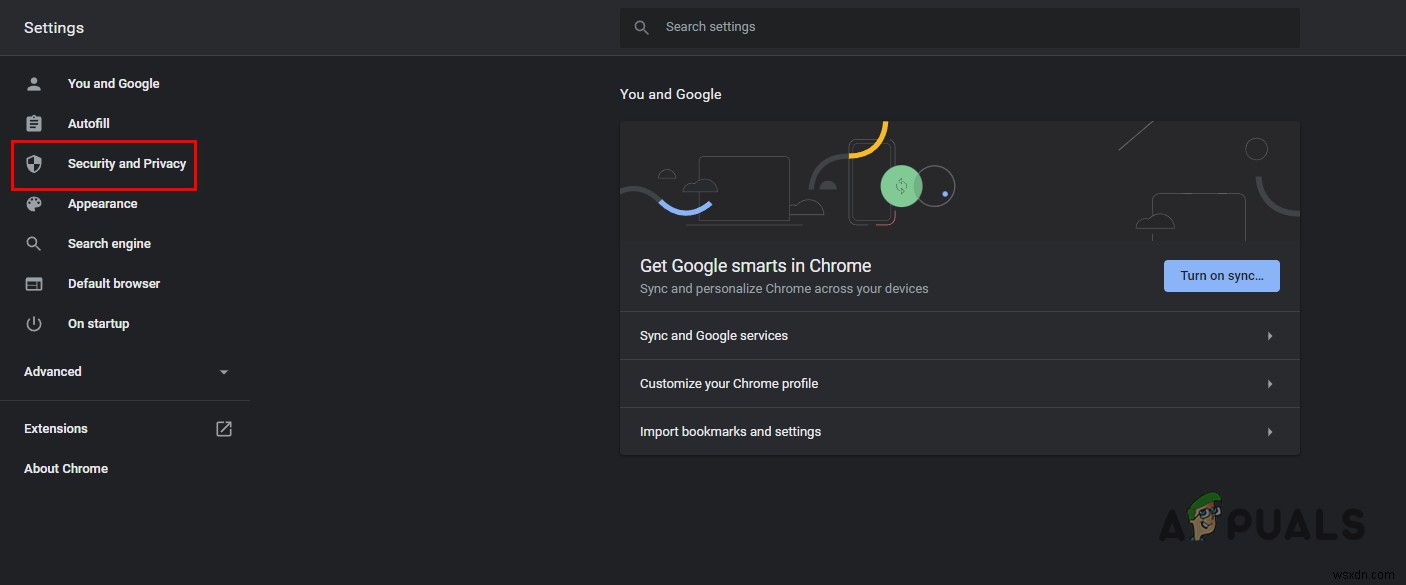Select the palette icon next to Appearance
1406x585 pixels.
34,203
